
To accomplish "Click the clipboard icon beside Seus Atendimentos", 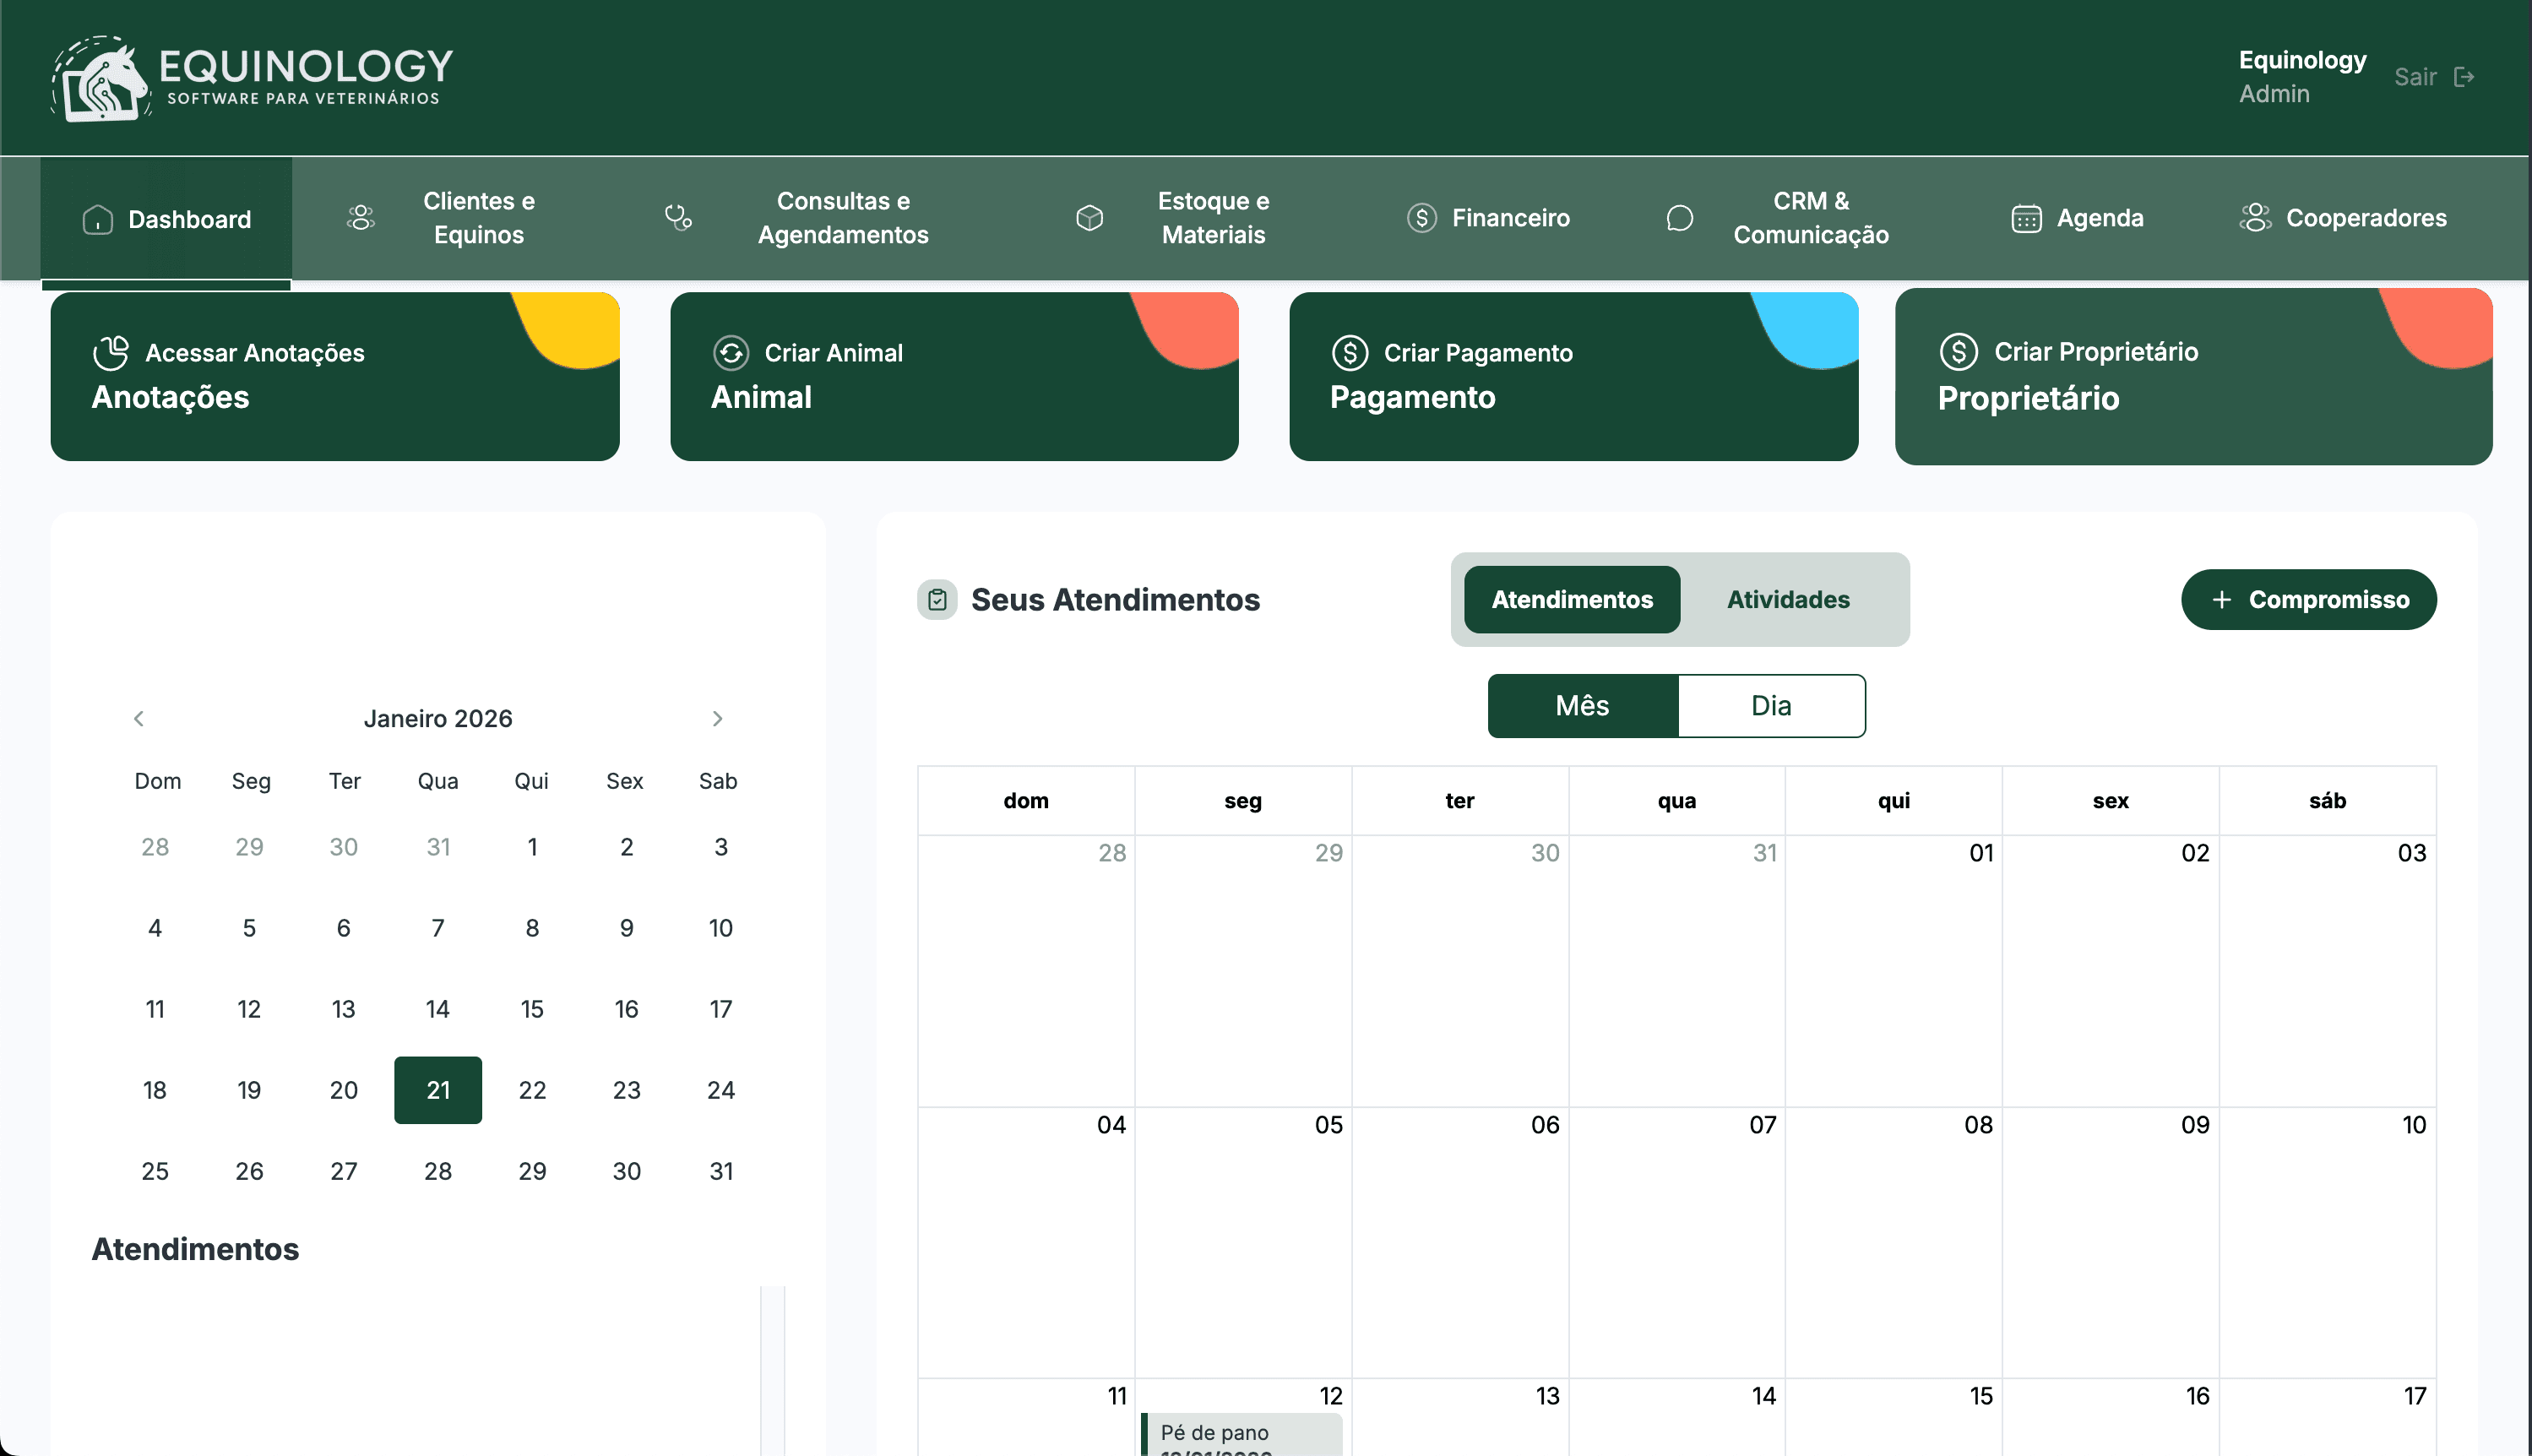I will click(936, 599).
